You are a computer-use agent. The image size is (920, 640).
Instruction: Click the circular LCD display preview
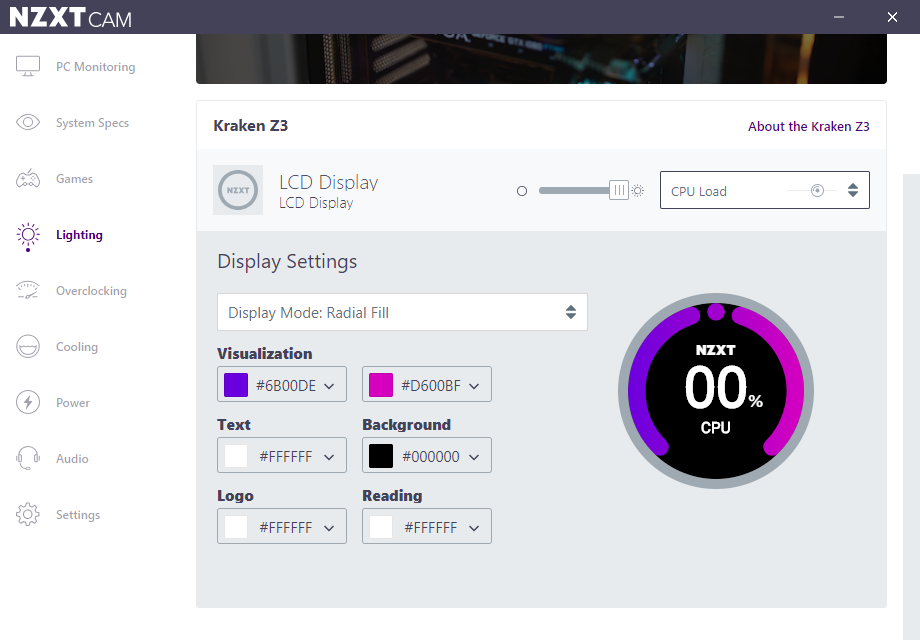716,391
